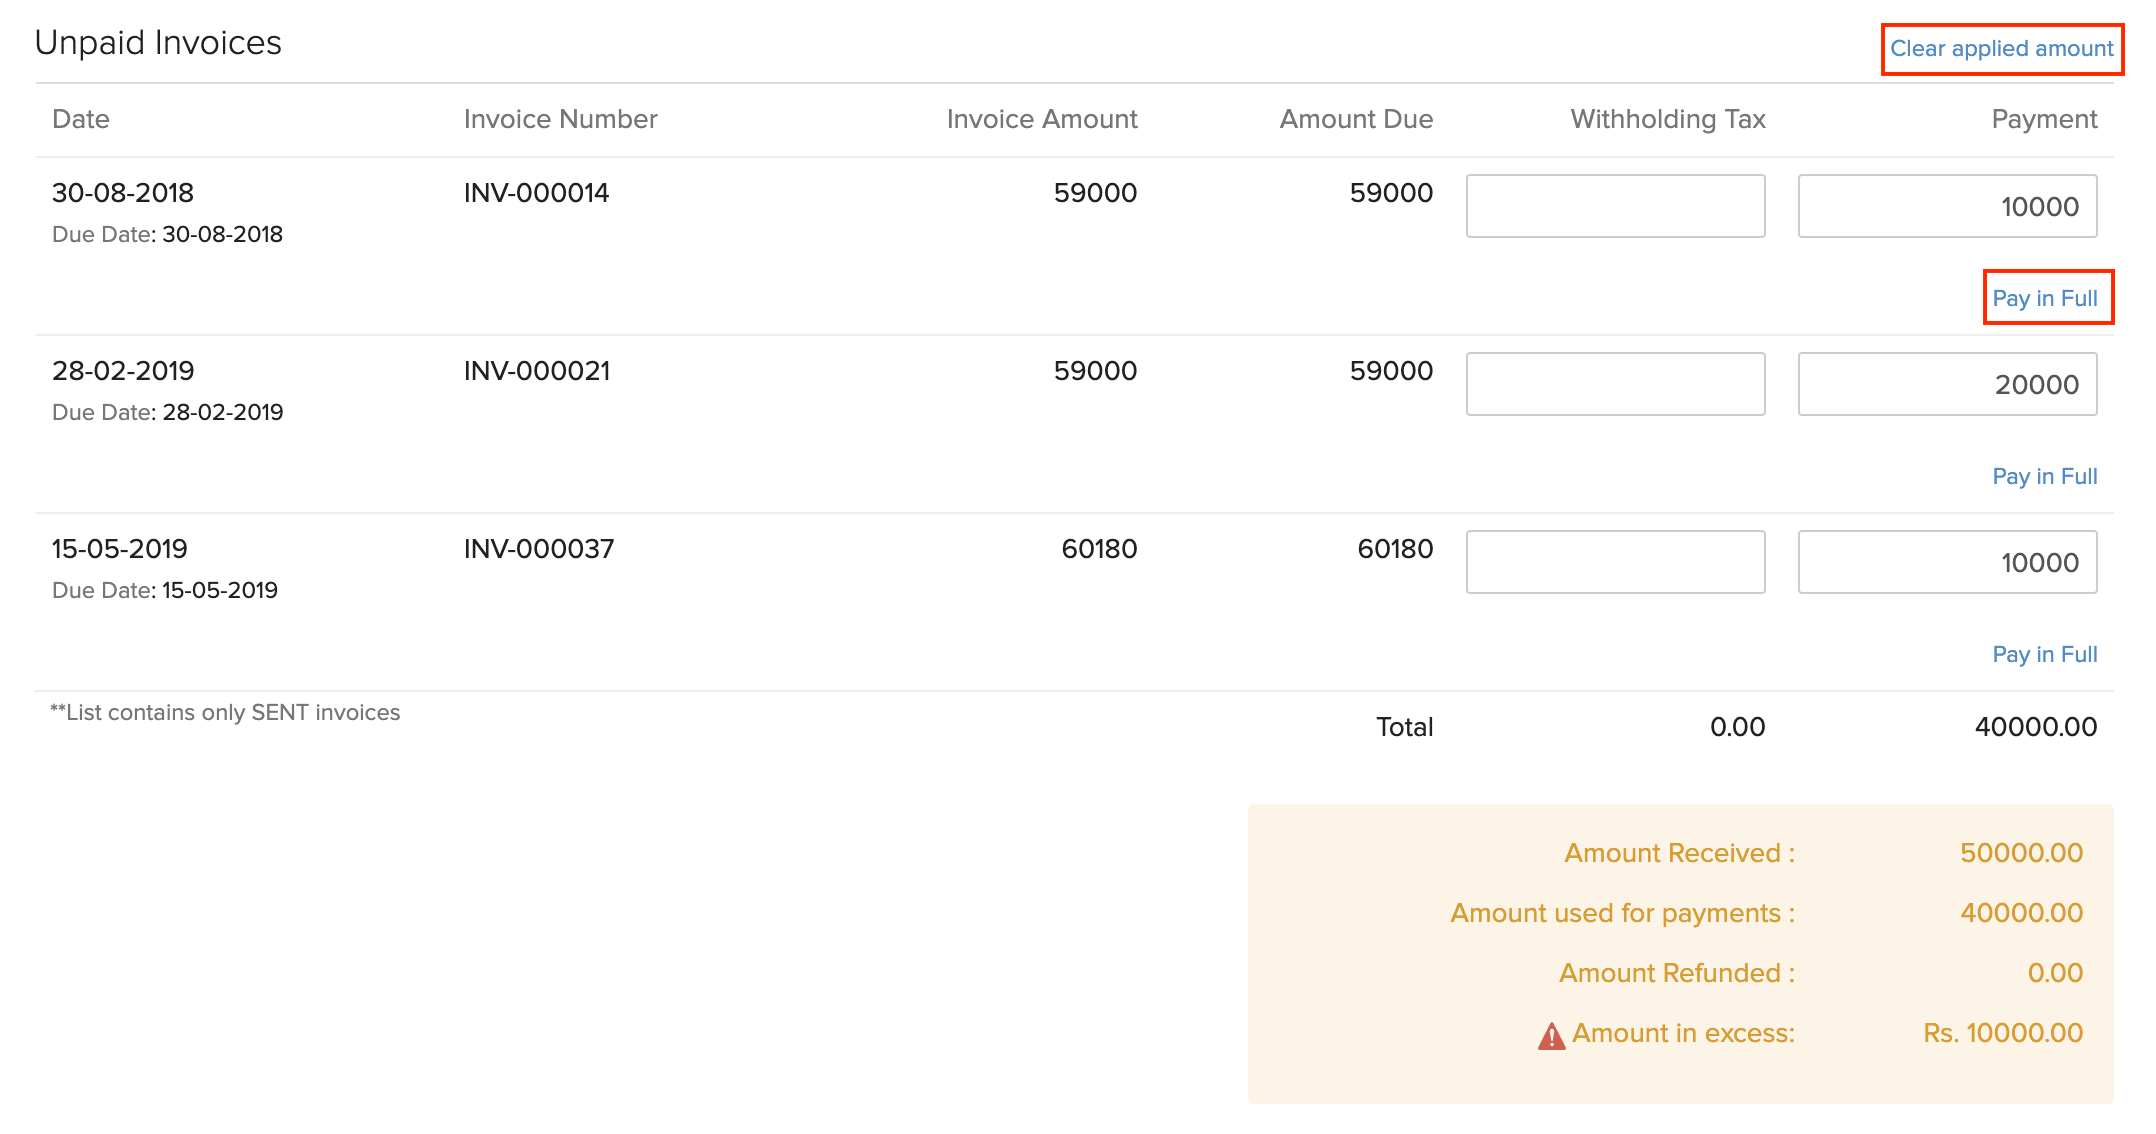Click invoice number INV-000021
Screen dimensions: 2156x1134
537,371
